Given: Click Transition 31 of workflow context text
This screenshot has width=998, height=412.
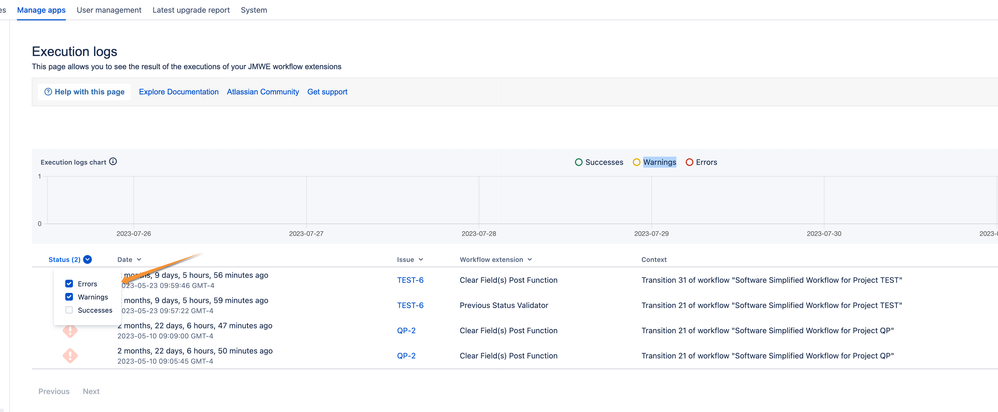Looking at the screenshot, I should [771, 280].
